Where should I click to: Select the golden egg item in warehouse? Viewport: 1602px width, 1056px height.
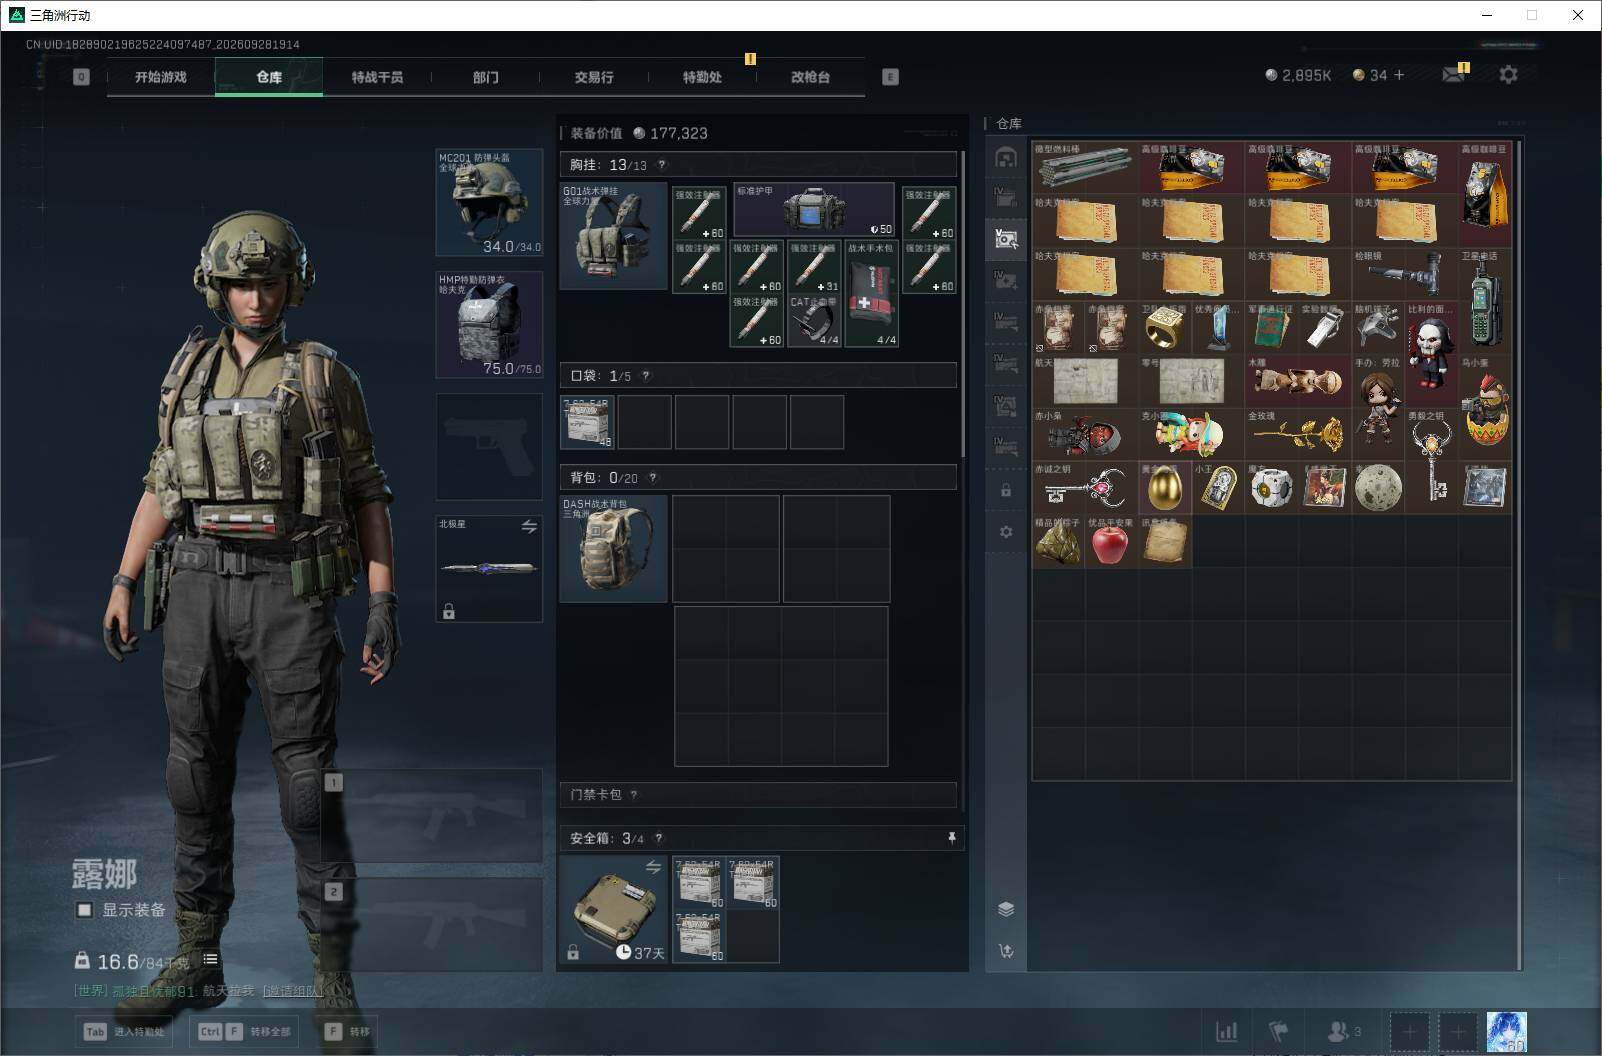point(1164,488)
